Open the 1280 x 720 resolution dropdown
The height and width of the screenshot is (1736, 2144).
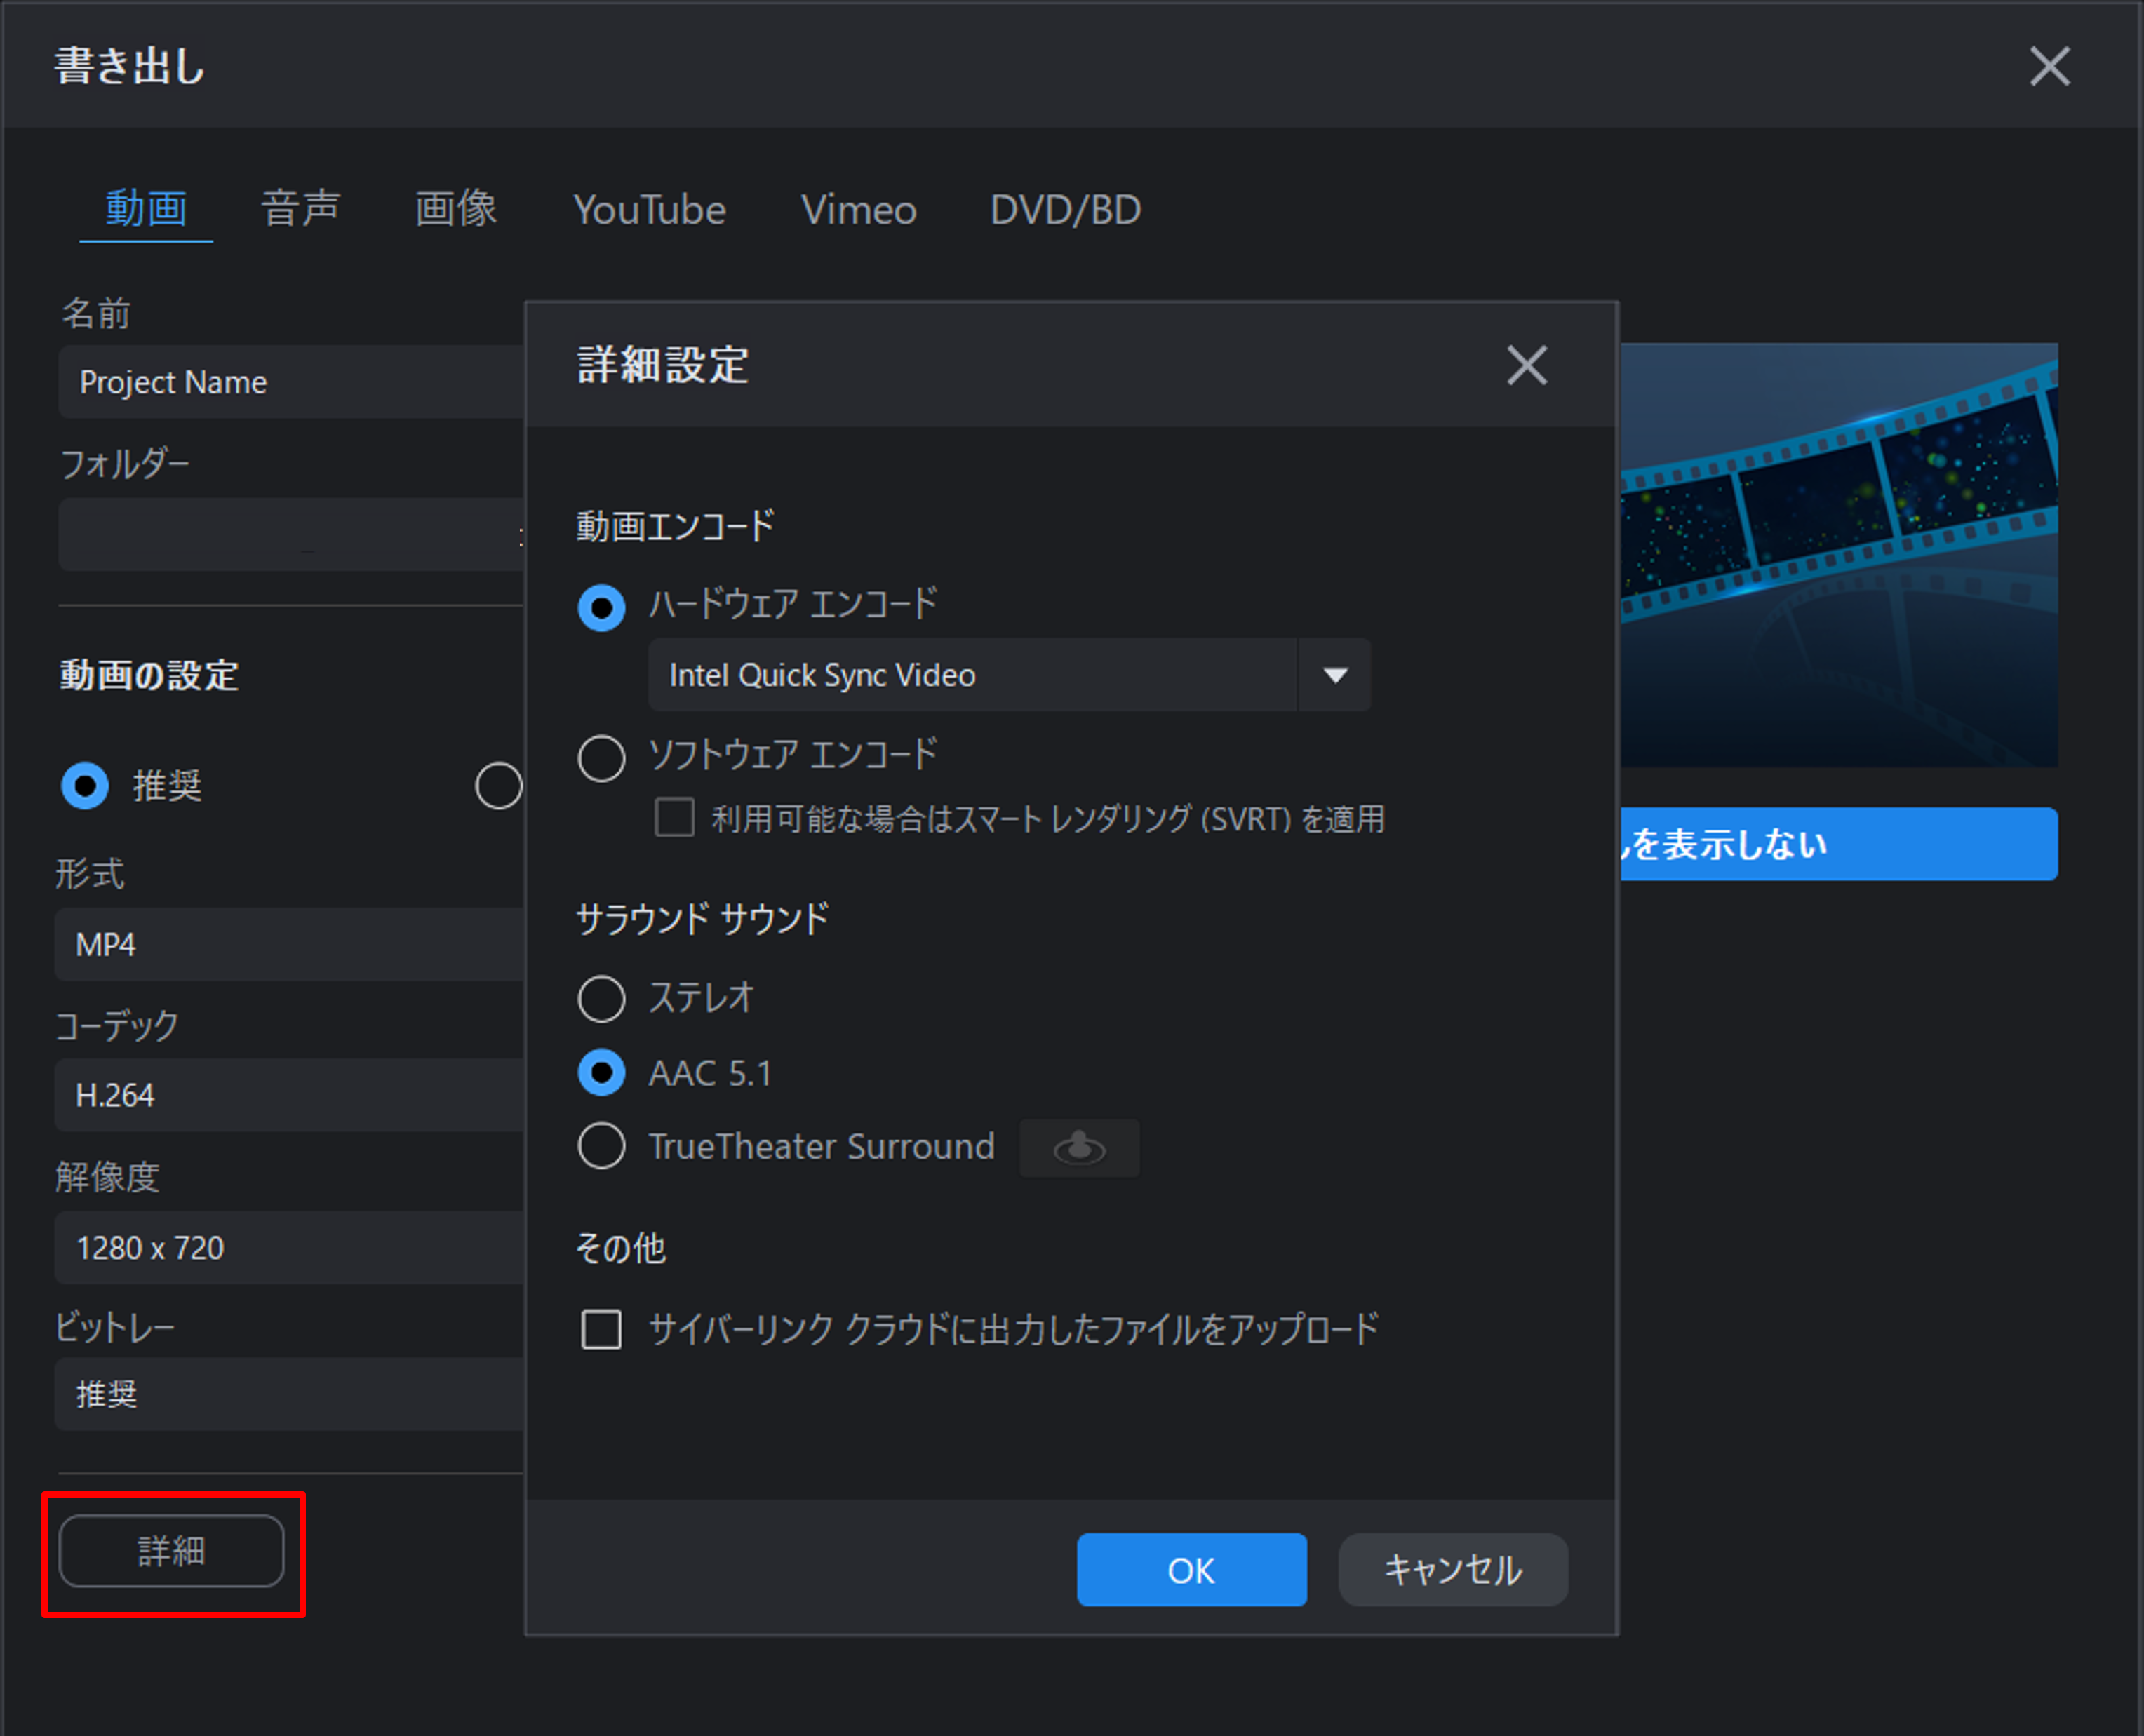coord(290,1248)
